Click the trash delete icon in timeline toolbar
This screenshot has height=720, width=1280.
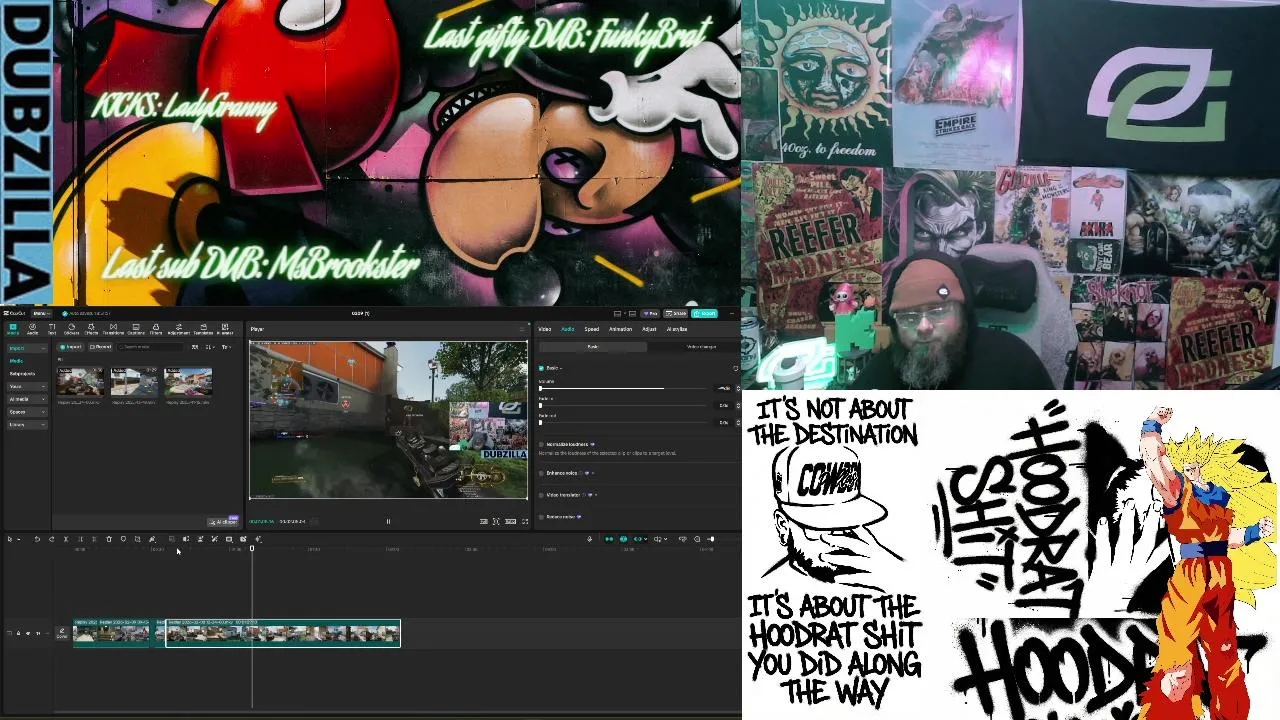click(109, 539)
